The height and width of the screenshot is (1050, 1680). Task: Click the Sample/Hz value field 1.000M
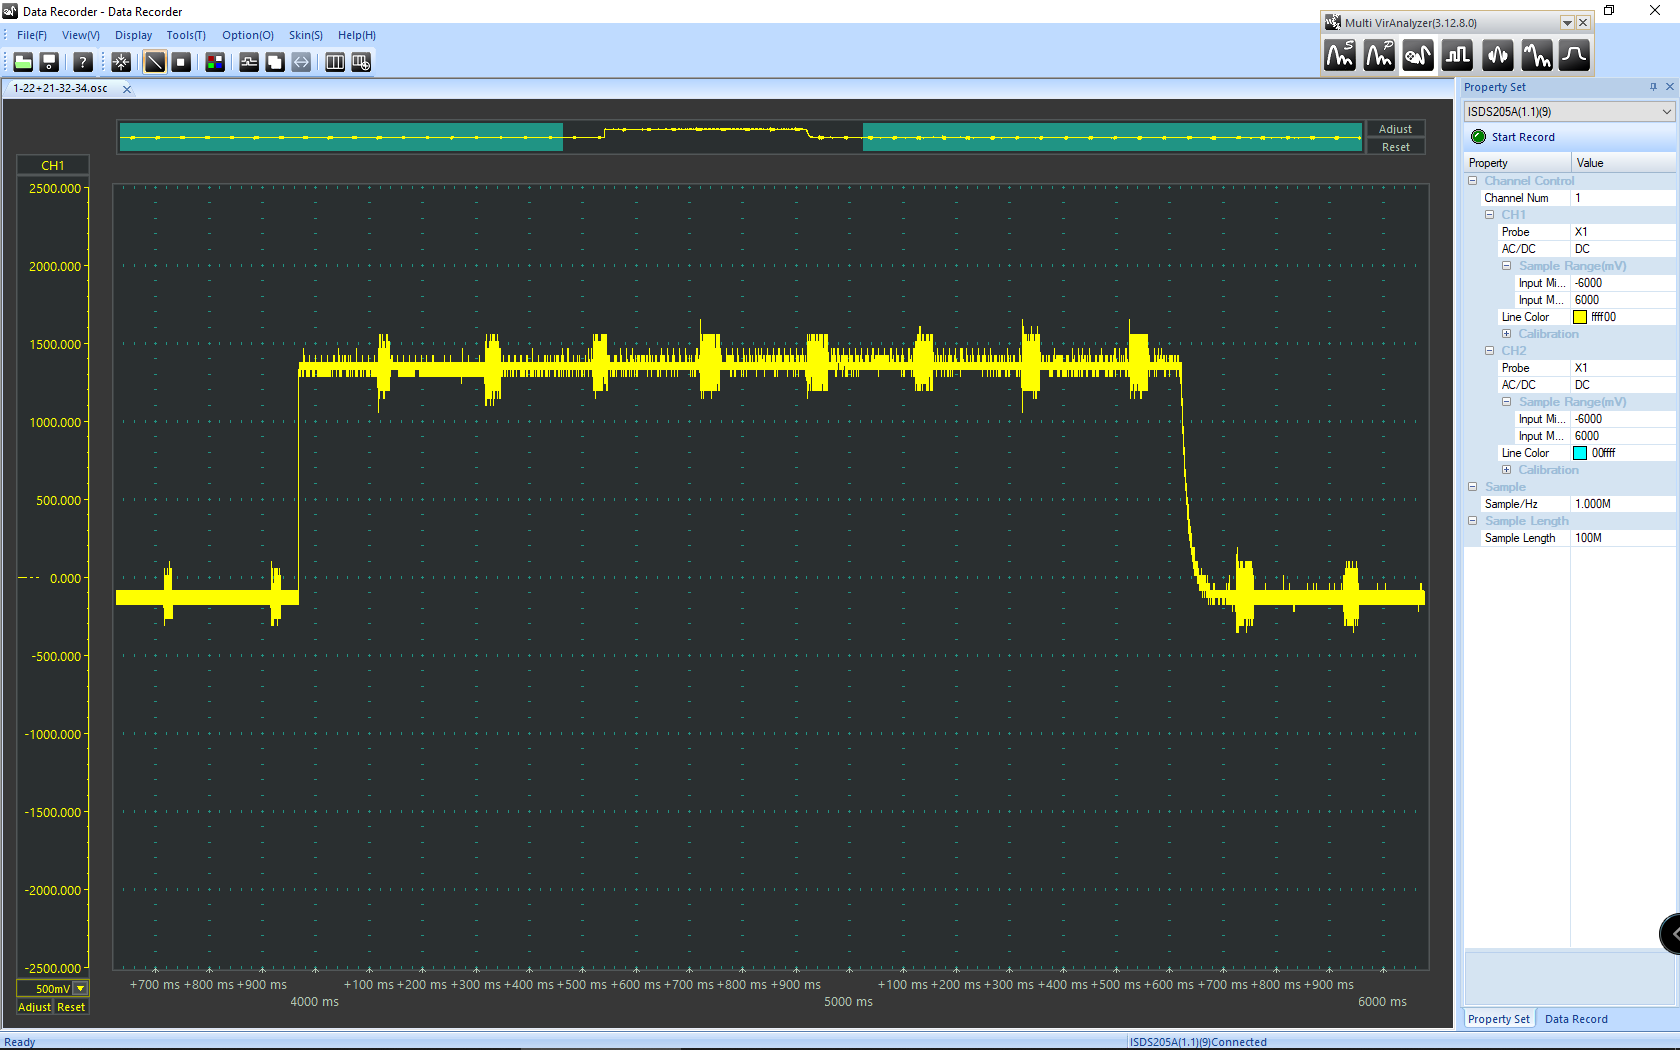(1620, 504)
